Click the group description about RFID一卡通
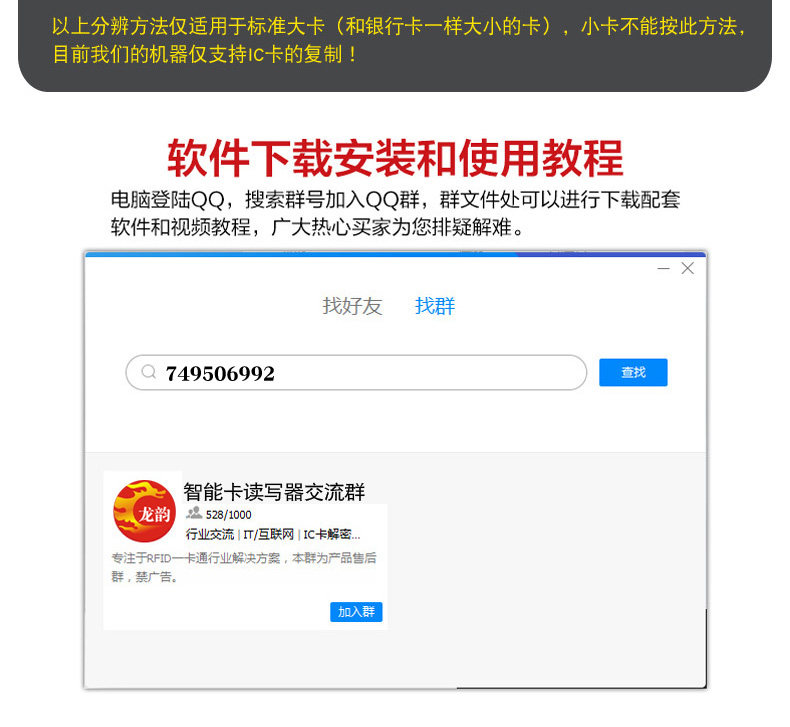This screenshot has width=790, height=727. 243,567
